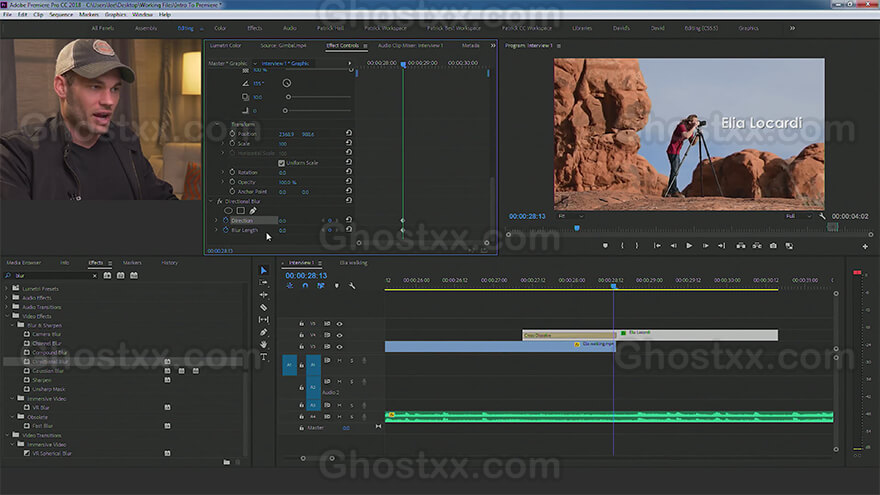Click Program Monitor button editor plus

pos(865,246)
